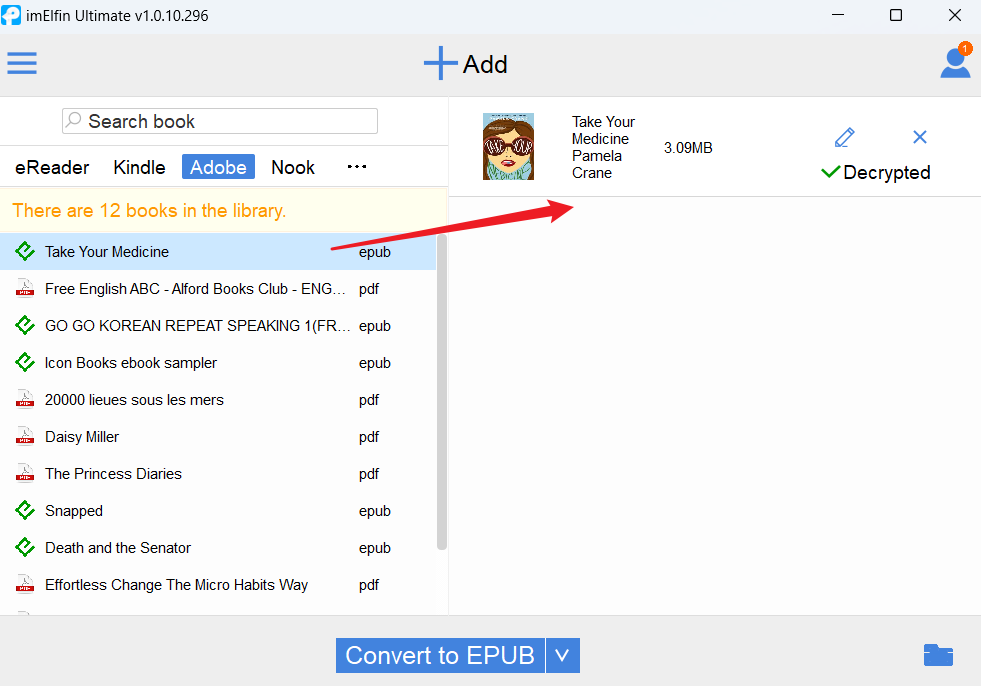
Task: Click the imElfin app logo in title bar
Action: [x=11, y=15]
